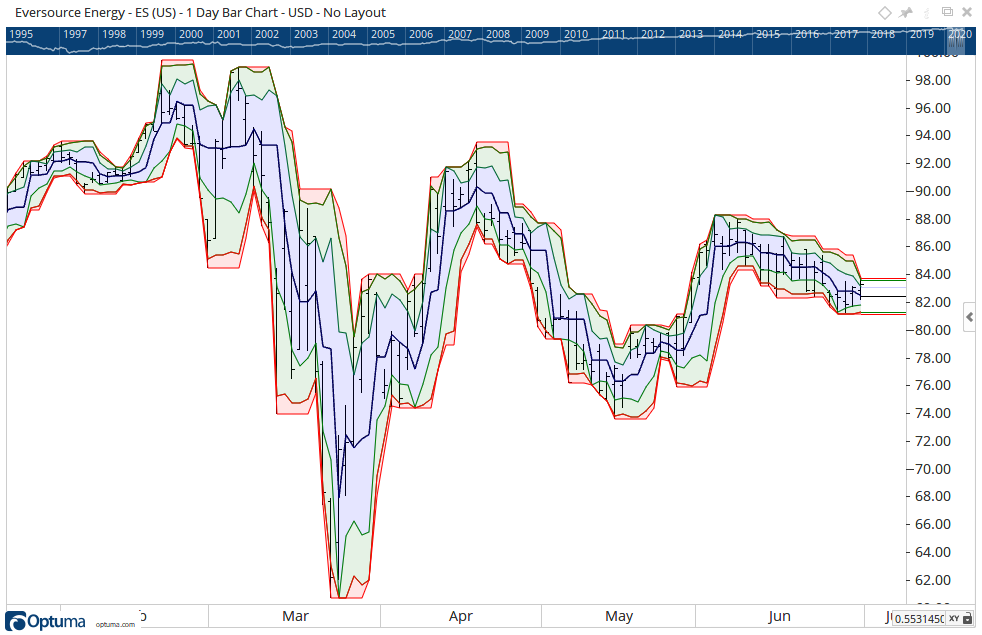
Task: Click the 68.00 price scale label
Action: [x=933, y=497]
